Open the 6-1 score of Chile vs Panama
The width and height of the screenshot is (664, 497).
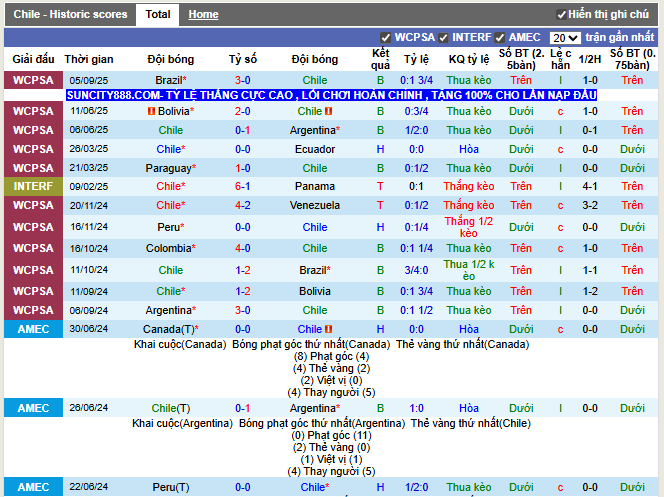pyautogui.click(x=243, y=186)
